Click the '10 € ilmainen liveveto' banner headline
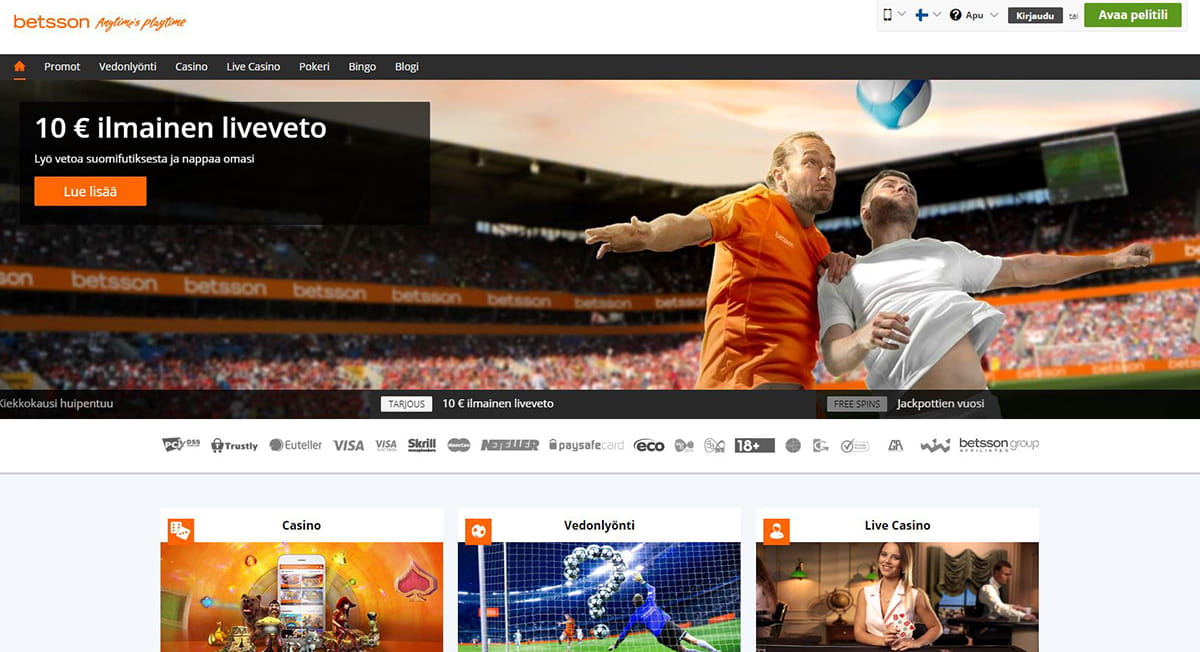 (x=180, y=128)
